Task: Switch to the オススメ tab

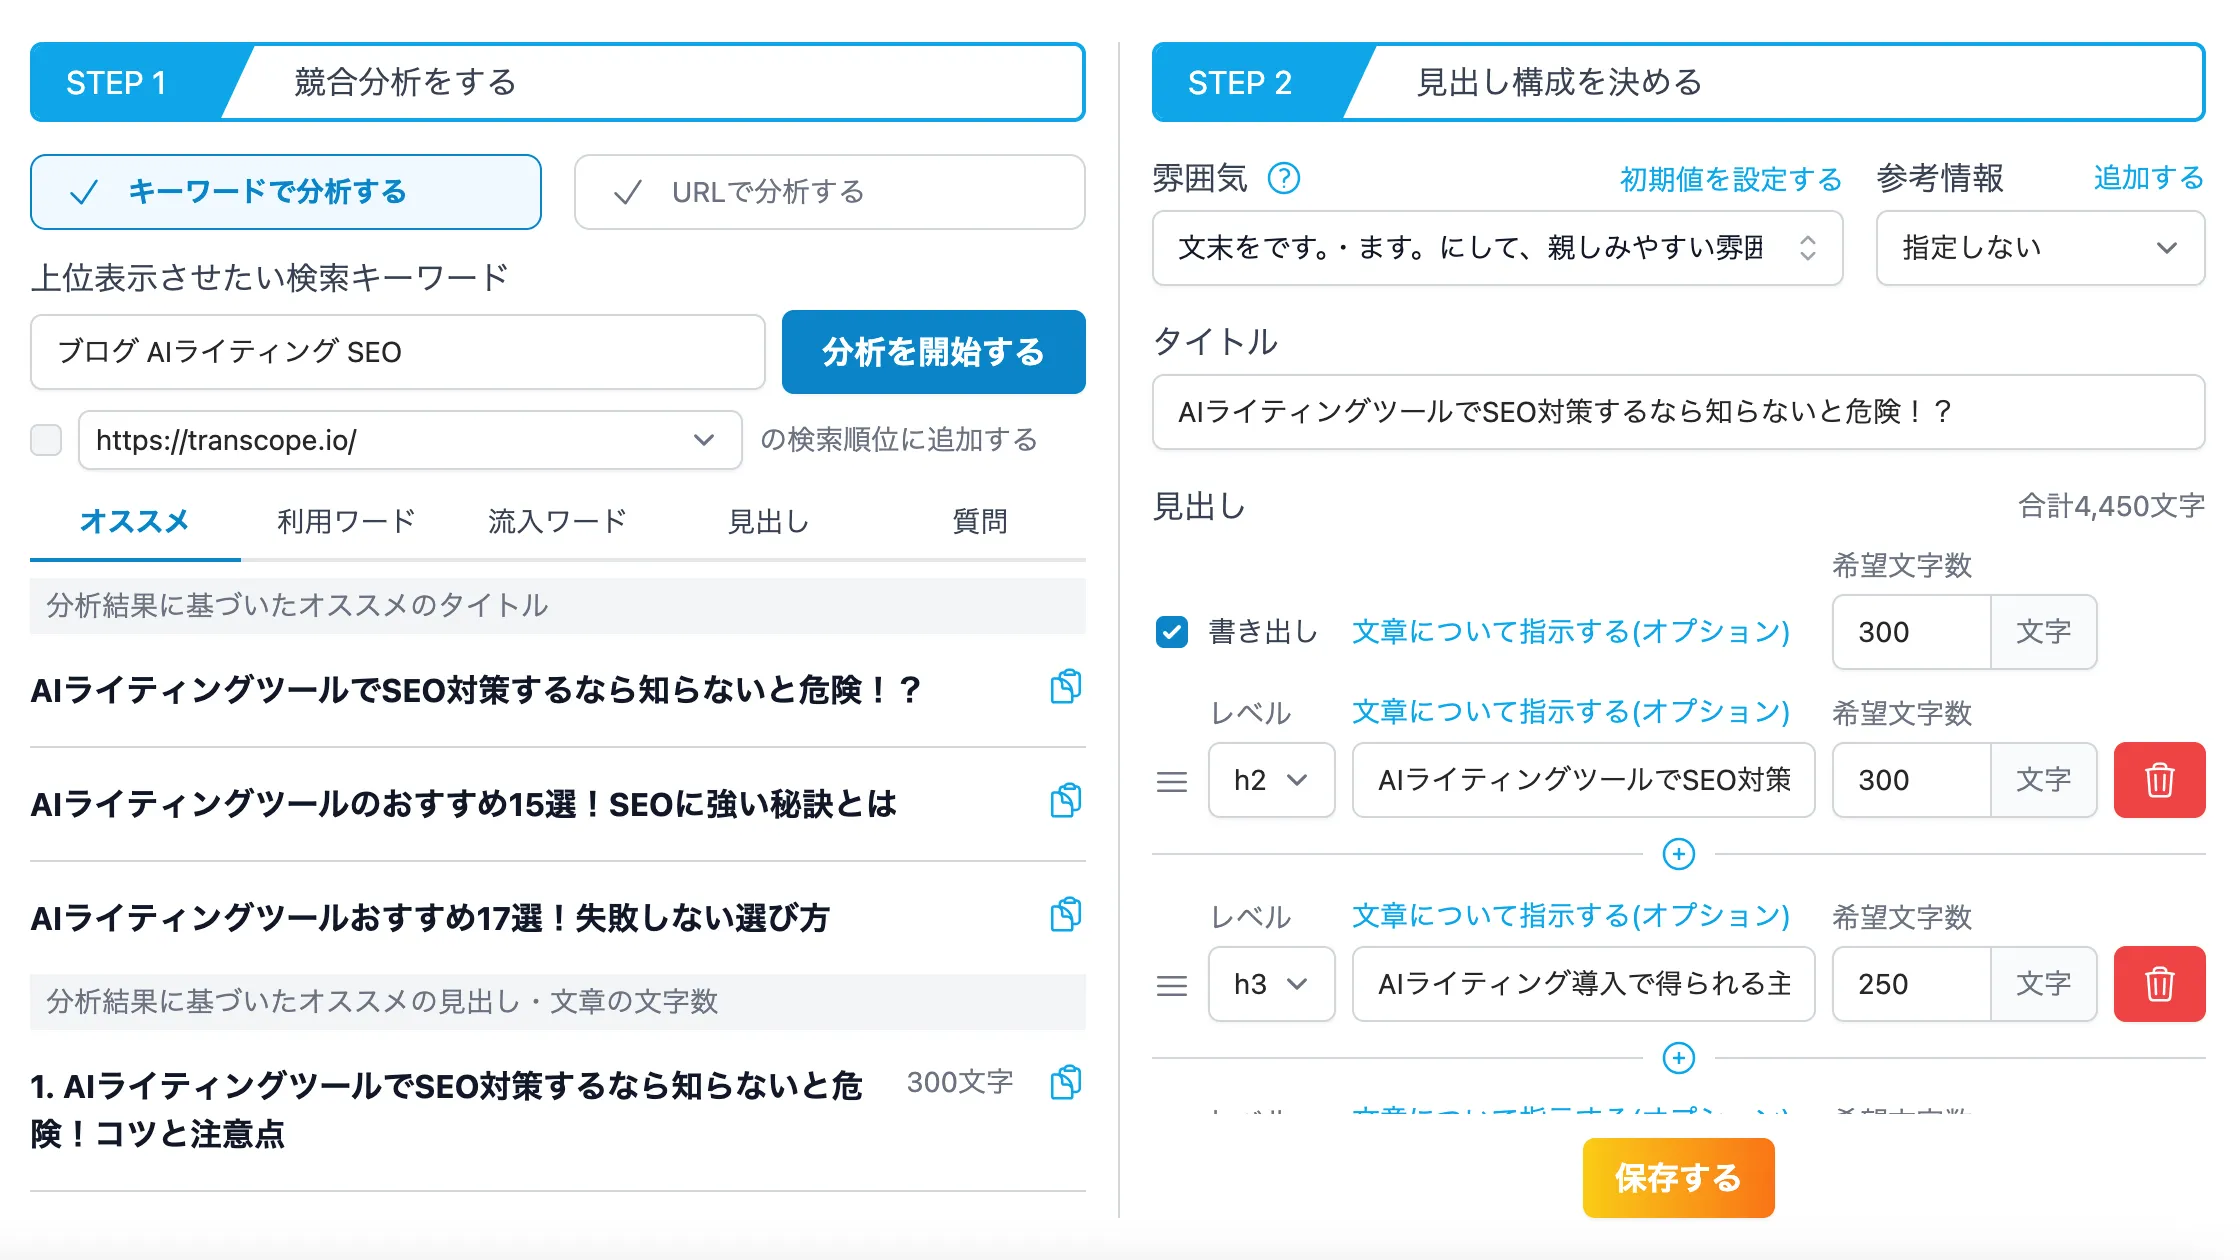Action: pos(135,521)
